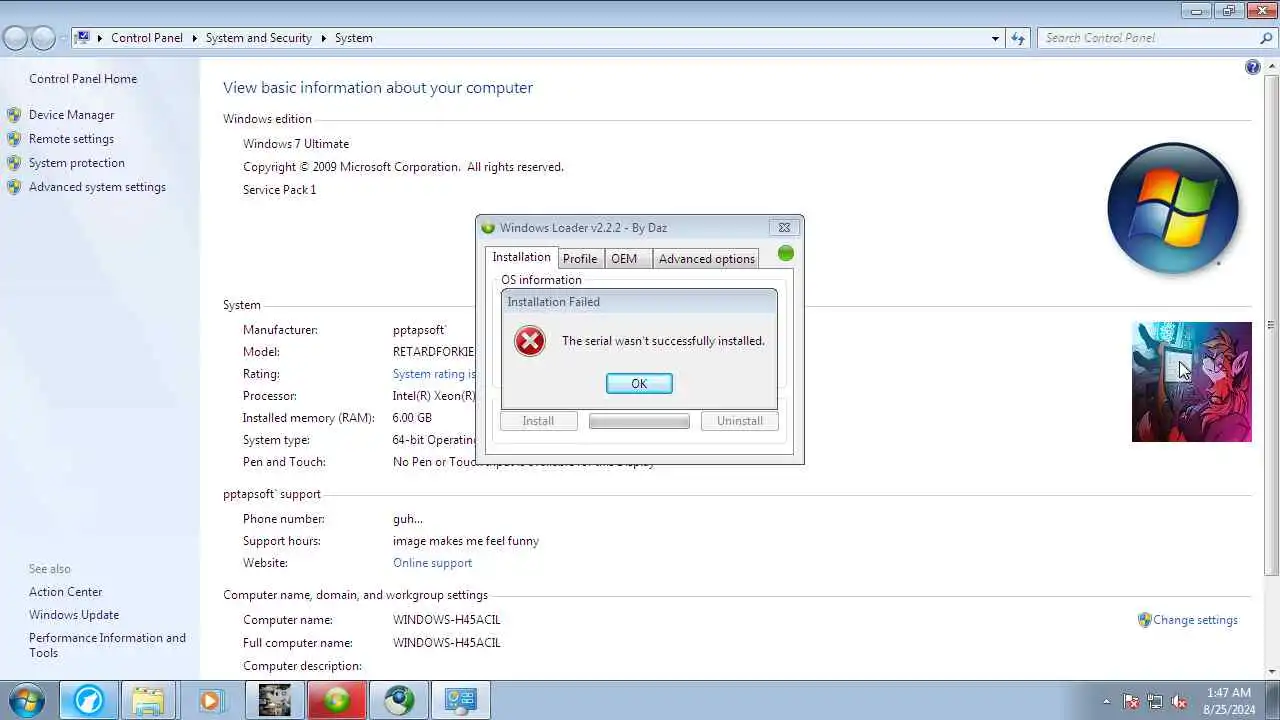This screenshot has width=1280, height=720.
Task: Click the Install button in Windows Loader
Action: (538, 421)
